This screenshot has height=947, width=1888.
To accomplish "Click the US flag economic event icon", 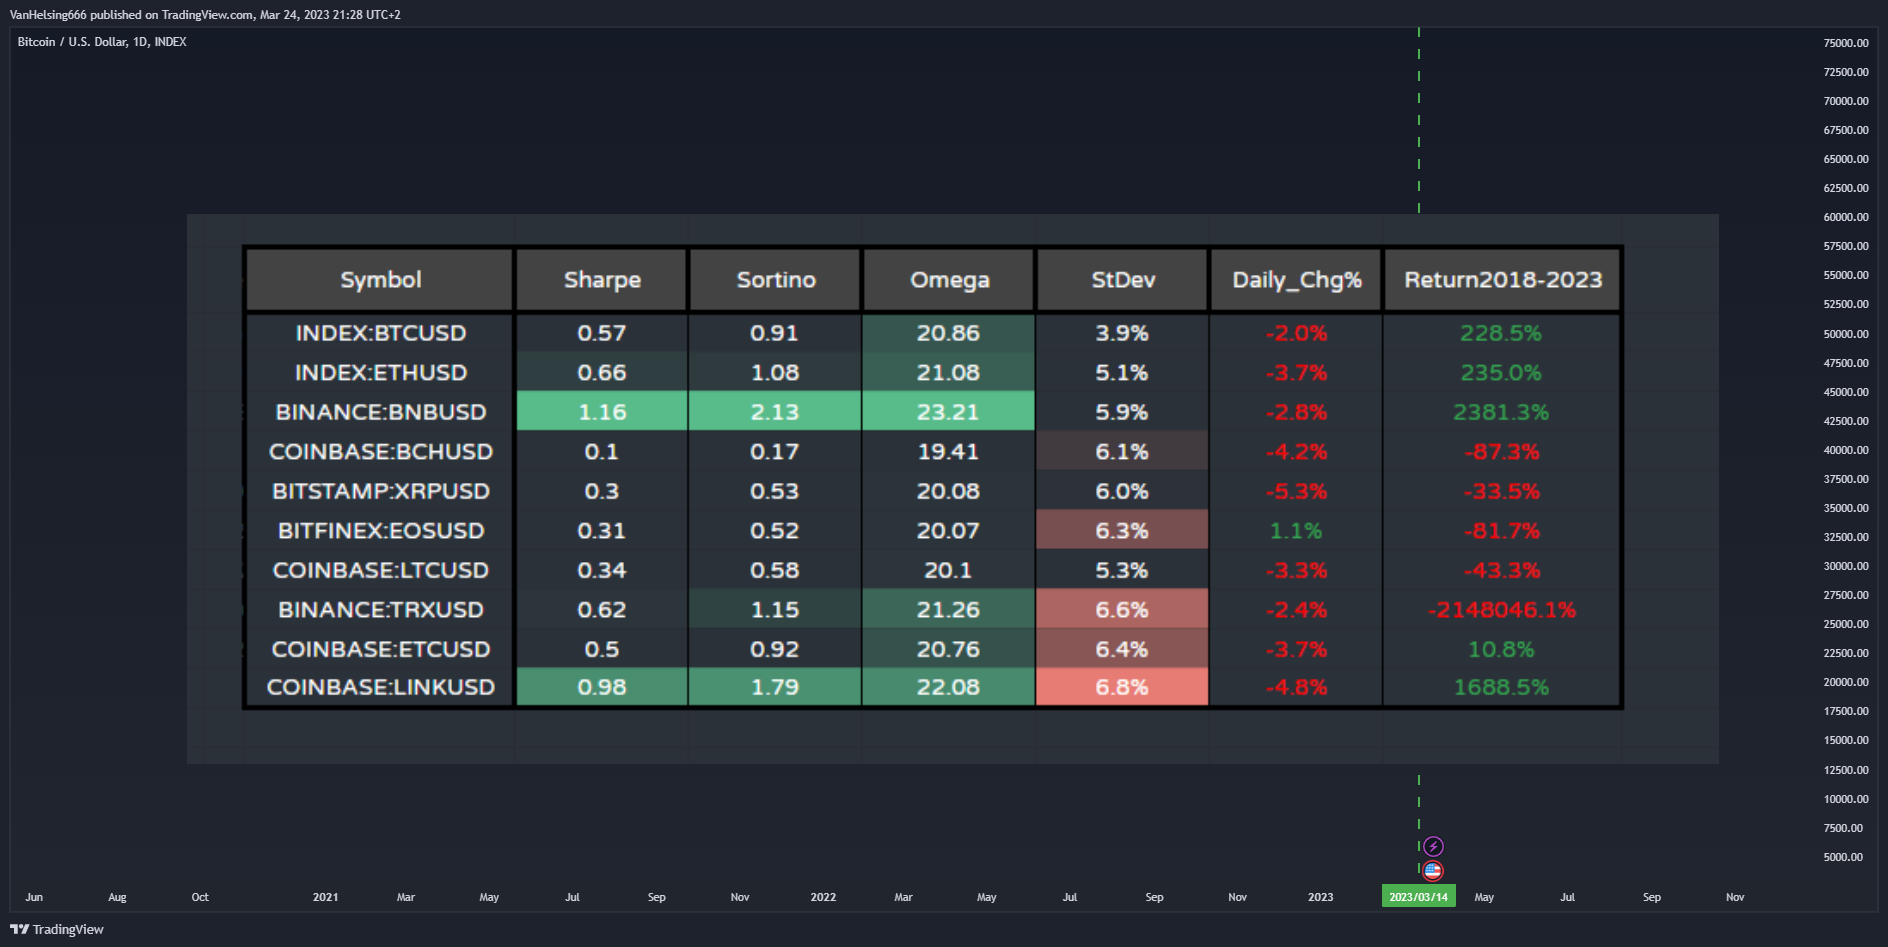I will pos(1433,871).
